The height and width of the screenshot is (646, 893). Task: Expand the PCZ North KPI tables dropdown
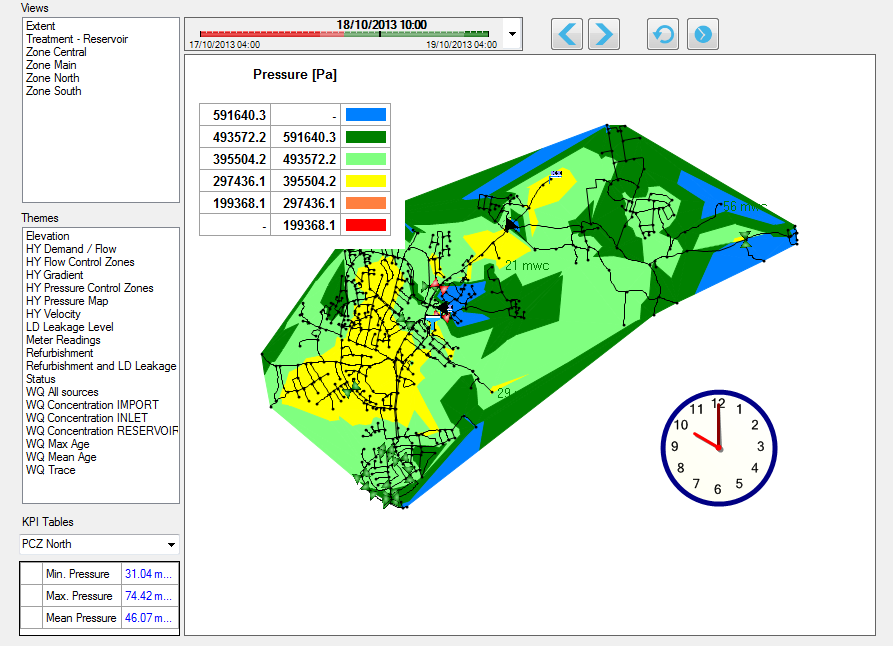(x=171, y=545)
